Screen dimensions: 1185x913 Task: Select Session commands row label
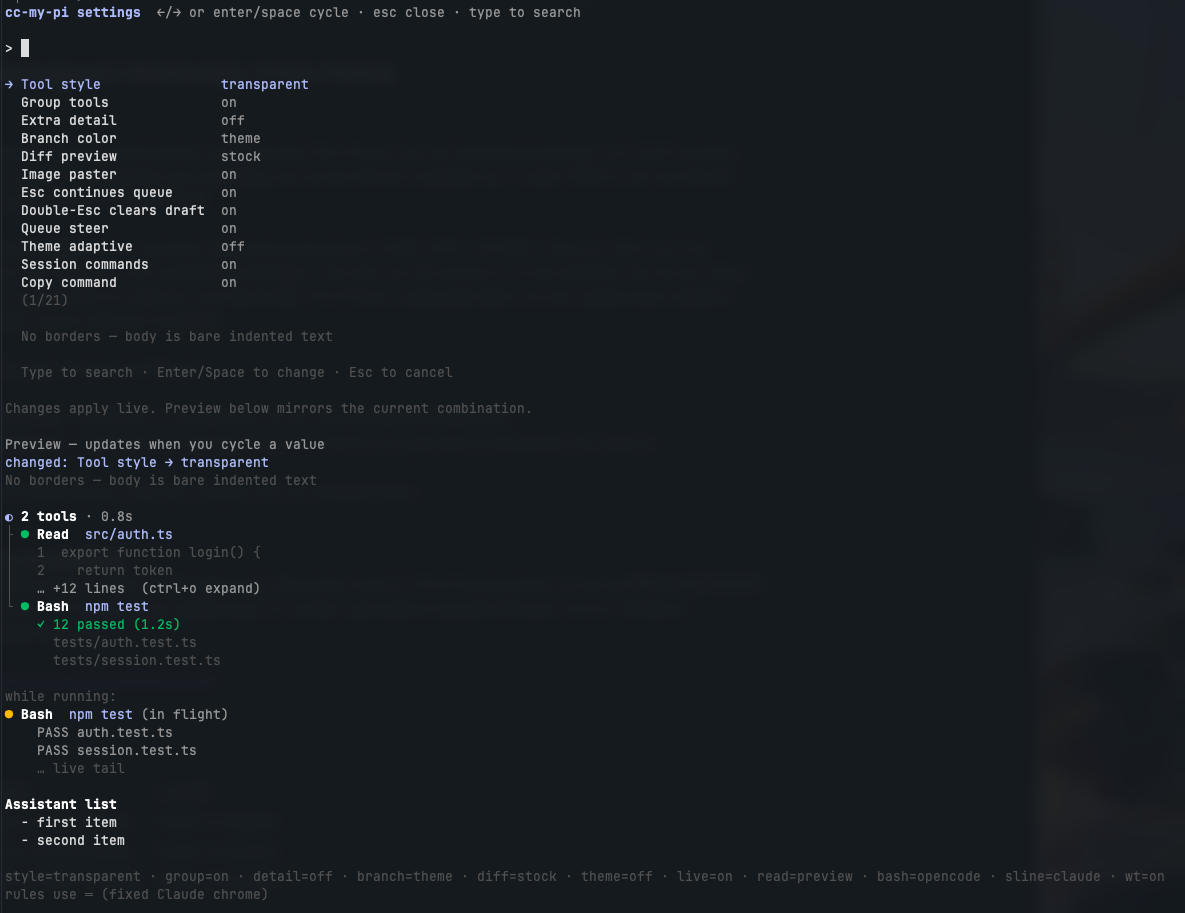pos(85,265)
